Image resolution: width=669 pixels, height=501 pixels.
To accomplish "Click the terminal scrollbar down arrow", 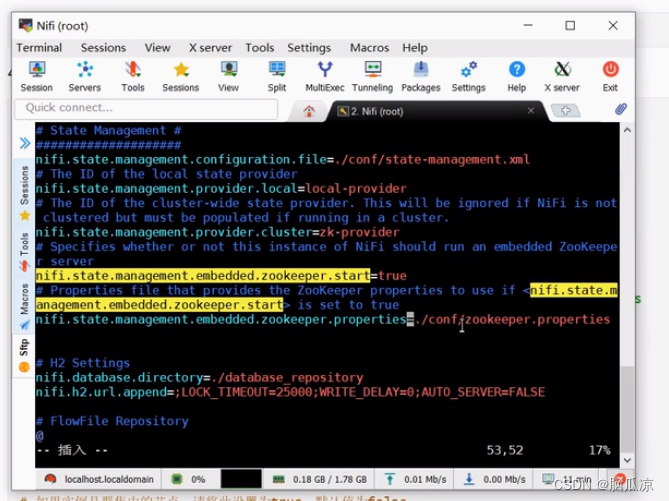I will coord(627,460).
